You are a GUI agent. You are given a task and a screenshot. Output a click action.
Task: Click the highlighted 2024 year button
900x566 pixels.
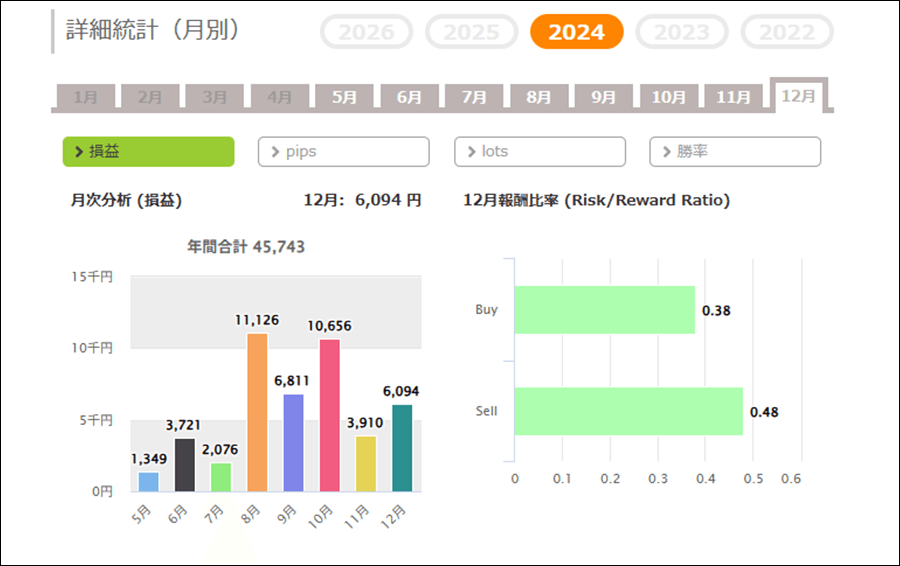click(x=576, y=32)
